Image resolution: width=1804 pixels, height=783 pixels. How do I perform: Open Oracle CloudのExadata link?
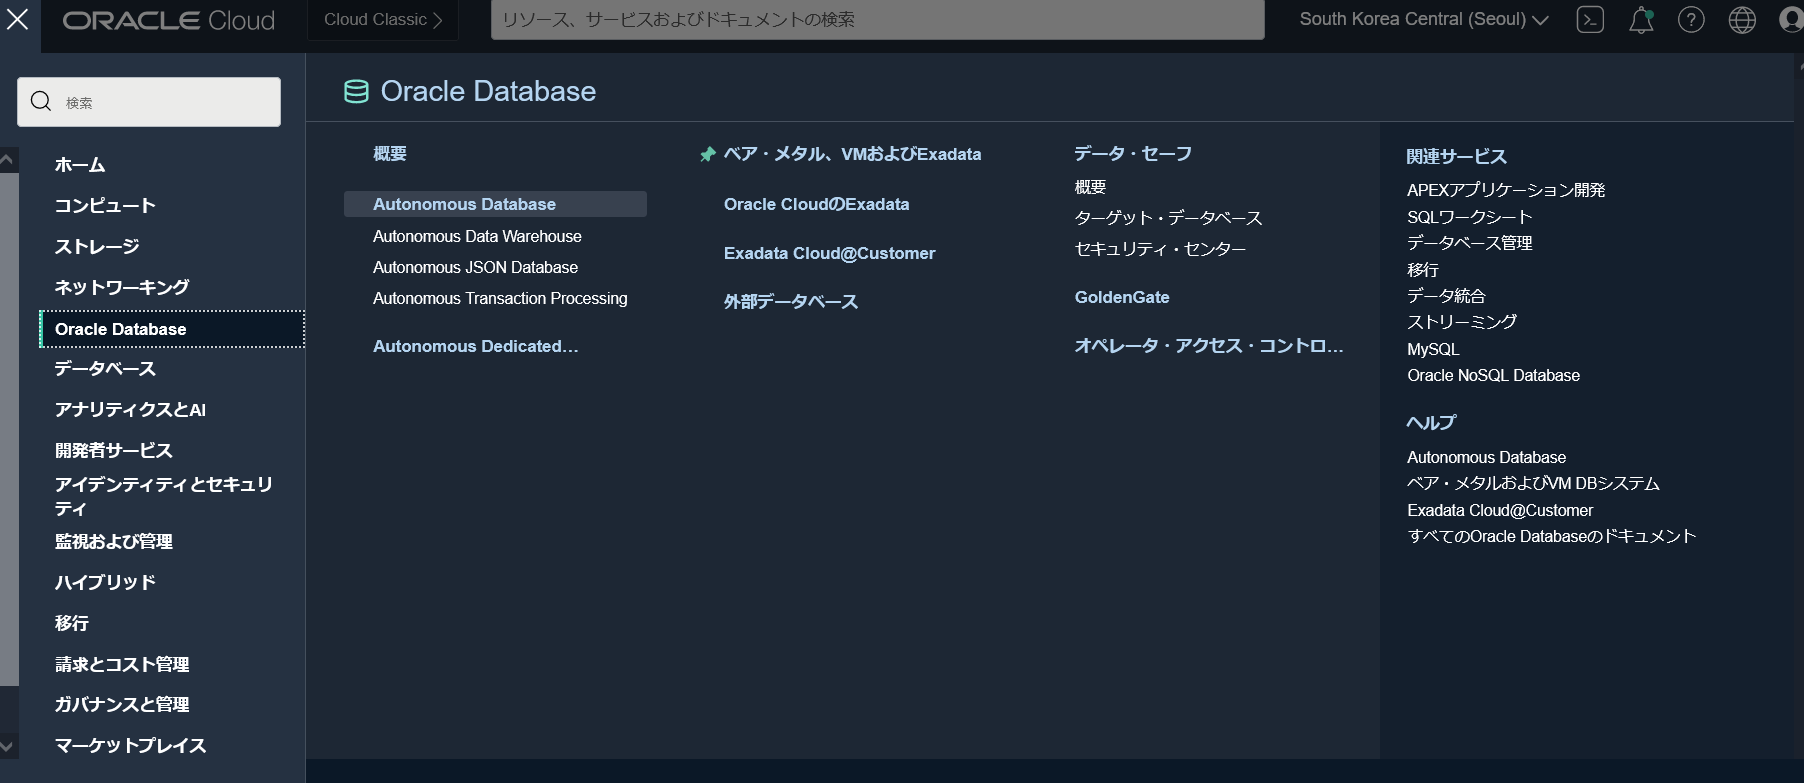tap(817, 204)
